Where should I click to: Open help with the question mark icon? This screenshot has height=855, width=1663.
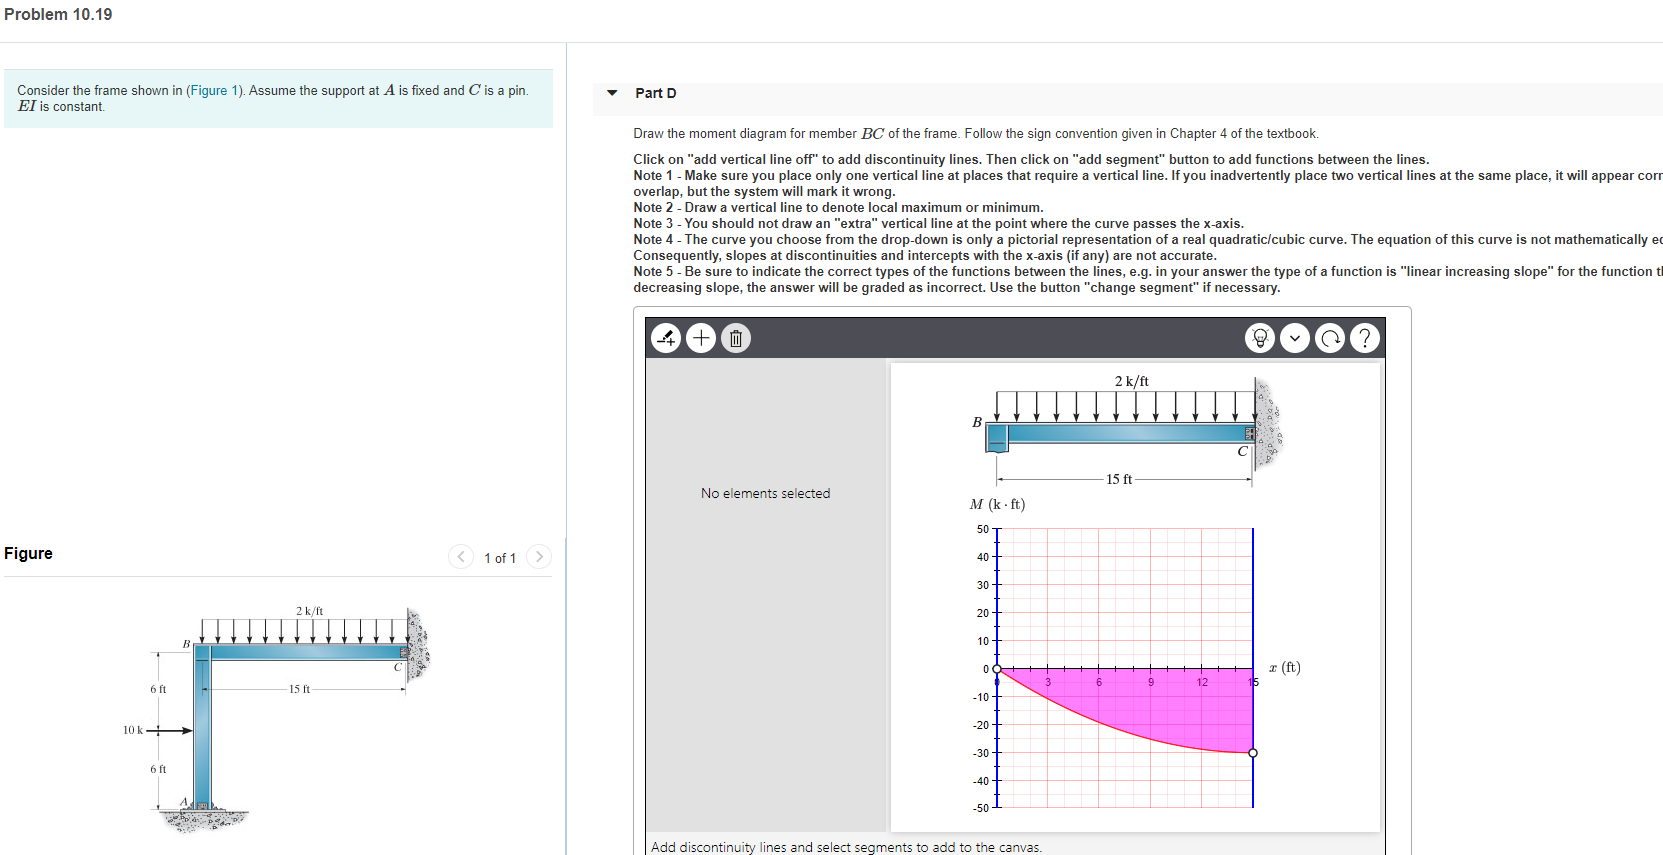[1365, 338]
